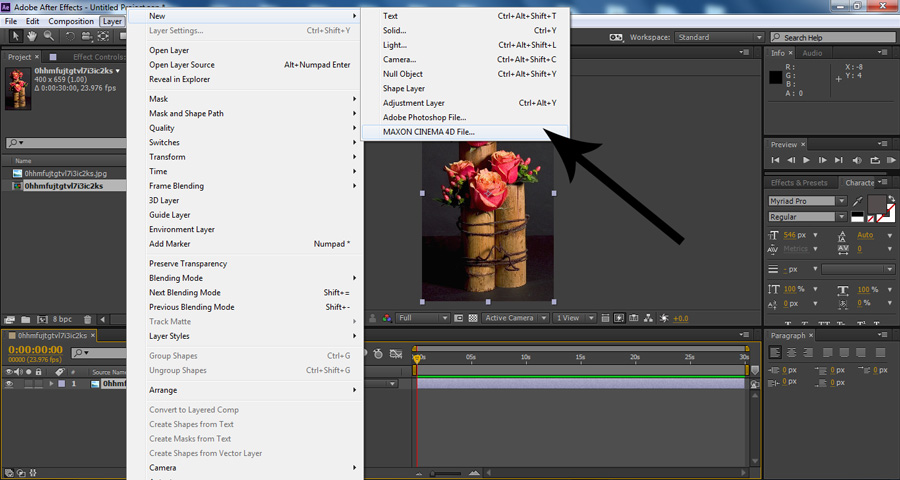Open the Timeline button in viewer footer

click(x=634, y=318)
